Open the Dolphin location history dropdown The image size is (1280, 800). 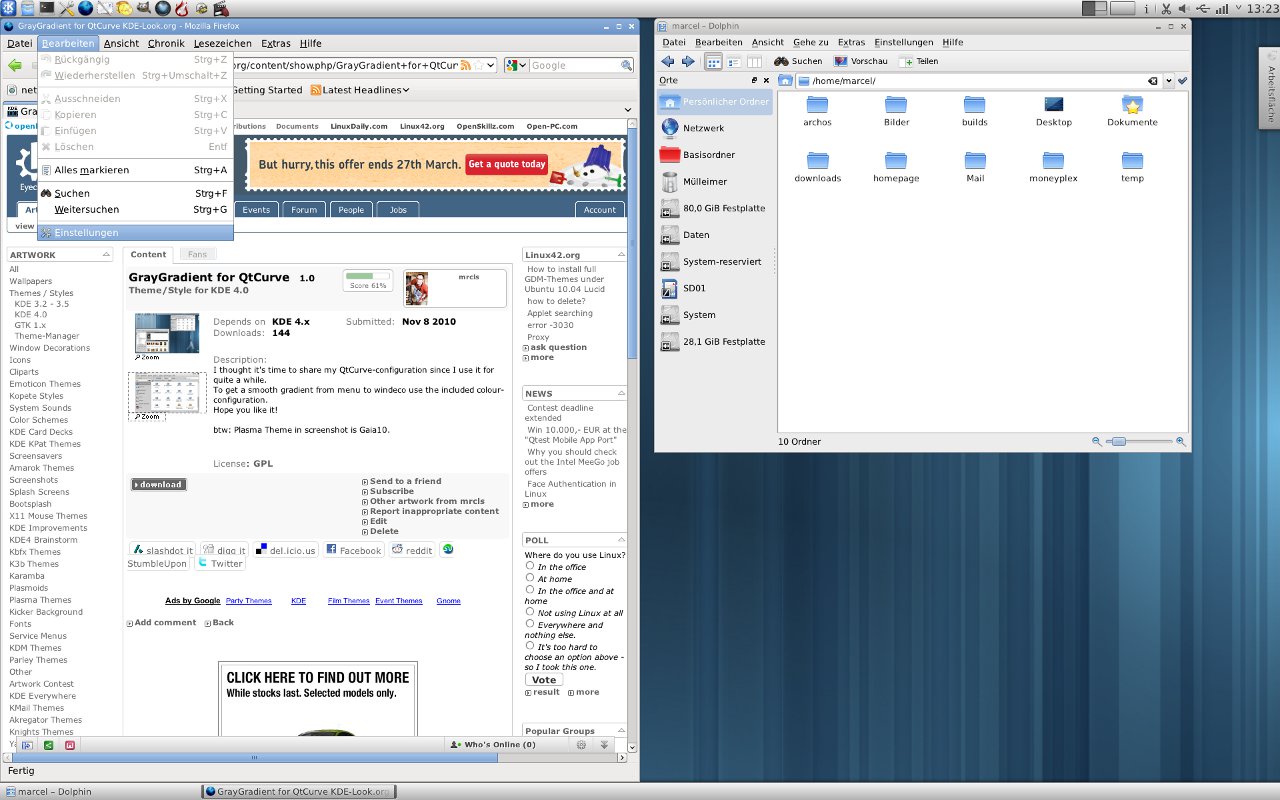[1168, 81]
